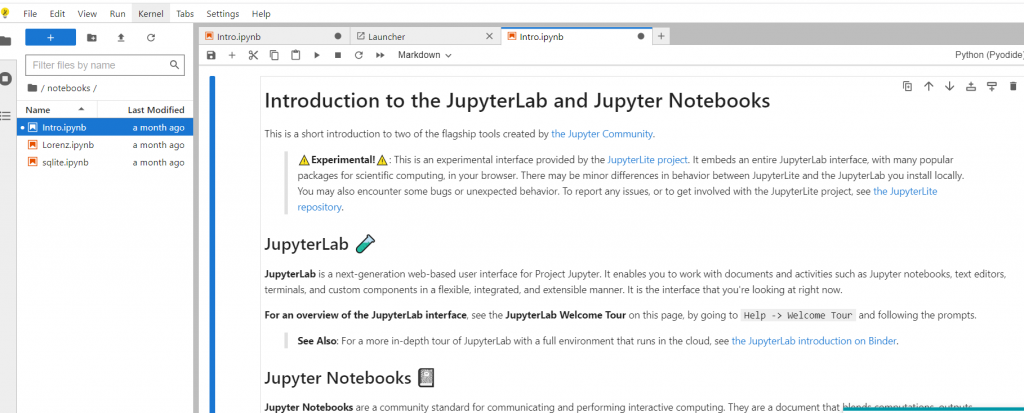Copy the selected cell from toolbar
Image resolution: width=1024 pixels, height=413 pixels.
[x=274, y=56]
